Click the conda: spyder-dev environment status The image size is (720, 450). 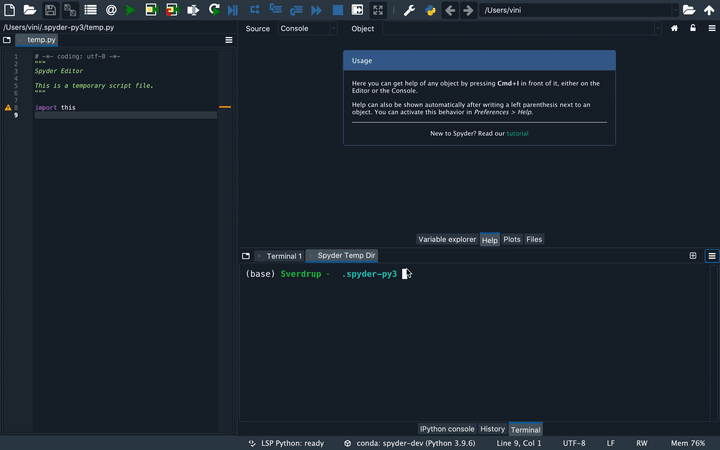(410, 443)
